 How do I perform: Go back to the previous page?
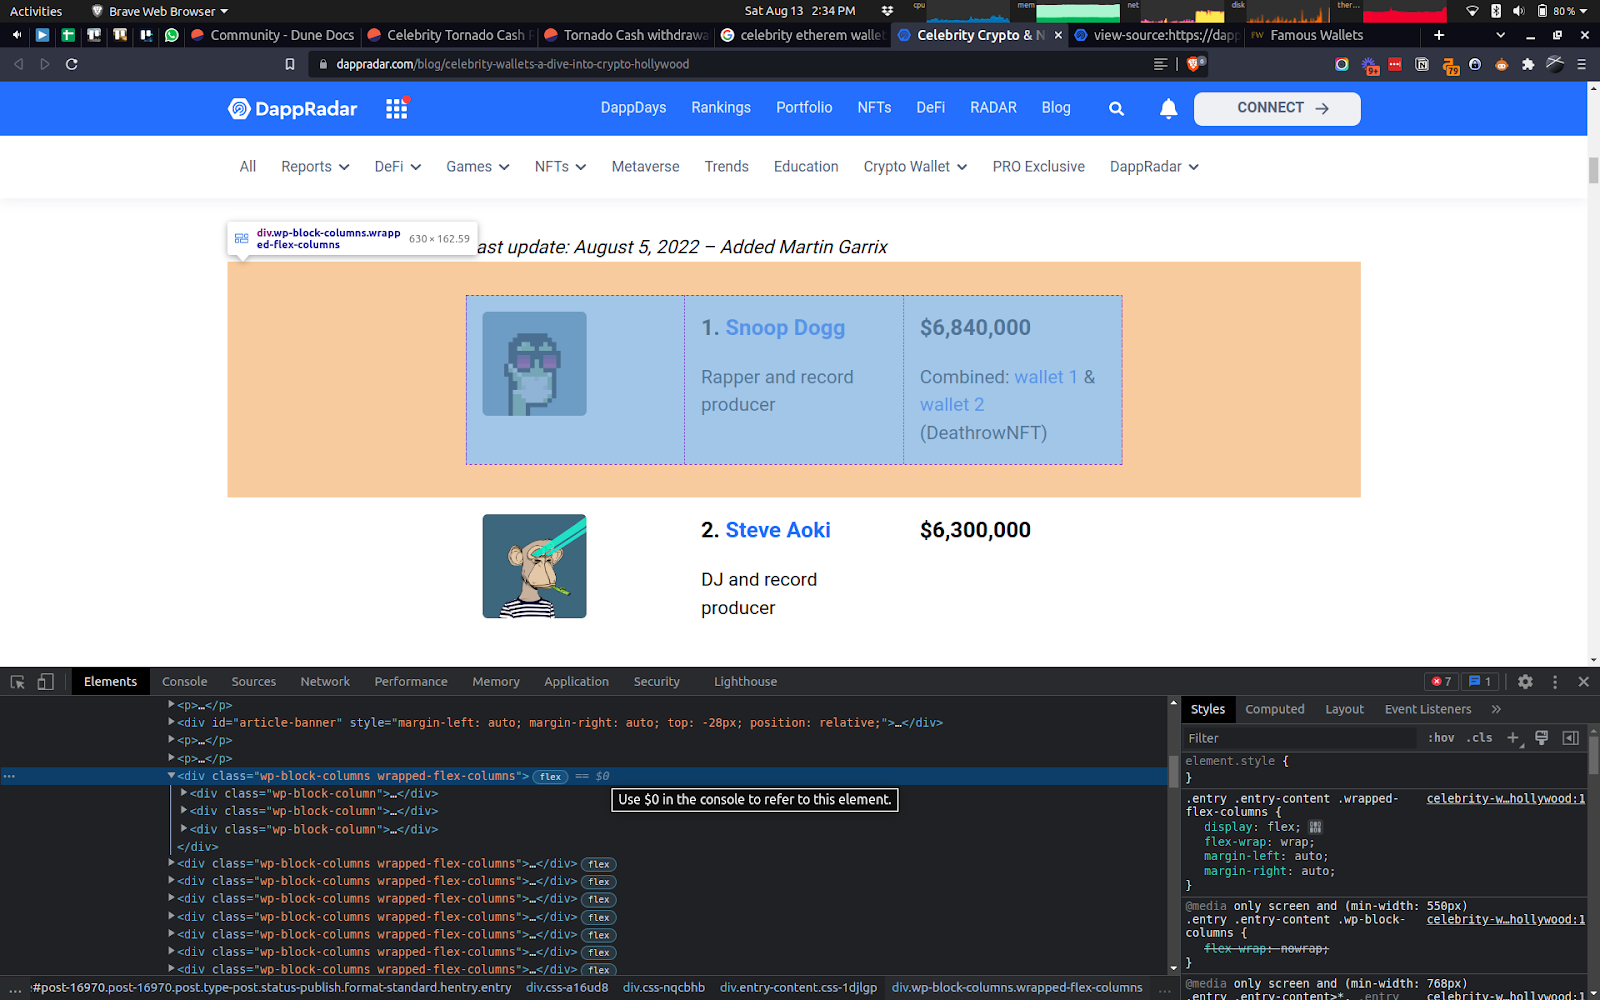click(19, 64)
